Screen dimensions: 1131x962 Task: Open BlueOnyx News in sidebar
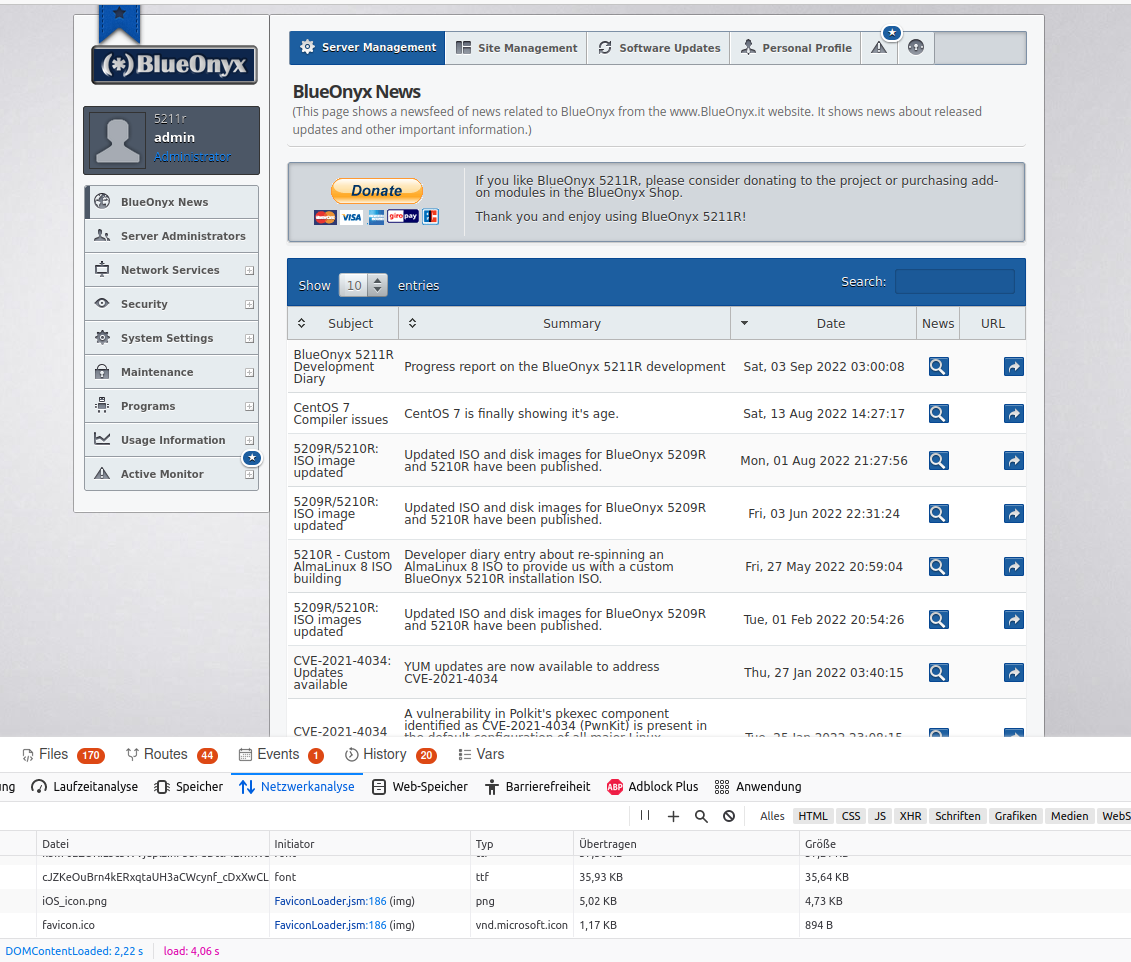tap(172, 202)
